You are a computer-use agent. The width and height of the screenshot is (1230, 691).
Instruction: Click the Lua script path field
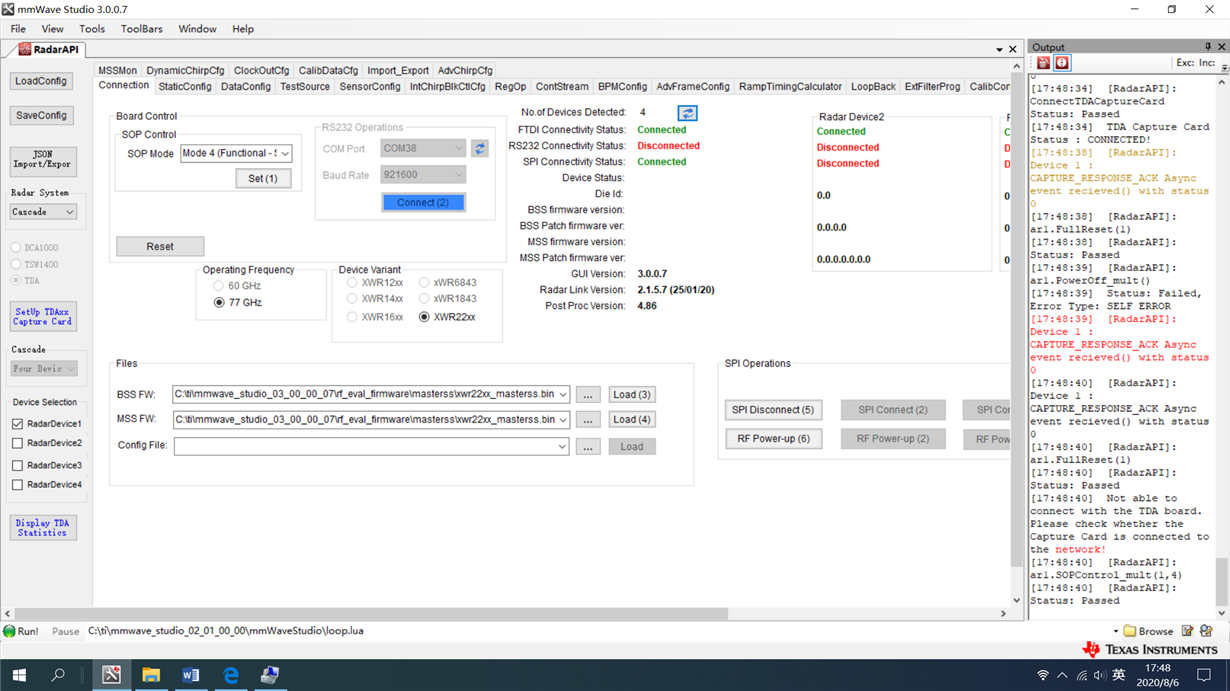pyautogui.click(x=598, y=631)
